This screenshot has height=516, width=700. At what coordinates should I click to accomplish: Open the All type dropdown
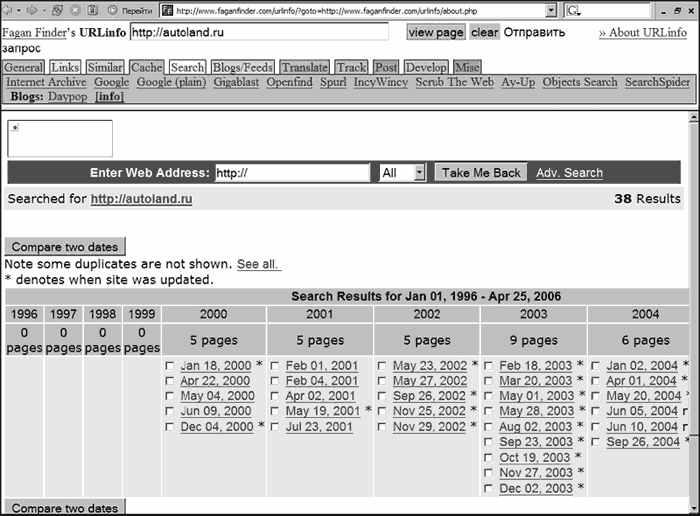pyautogui.click(x=419, y=173)
